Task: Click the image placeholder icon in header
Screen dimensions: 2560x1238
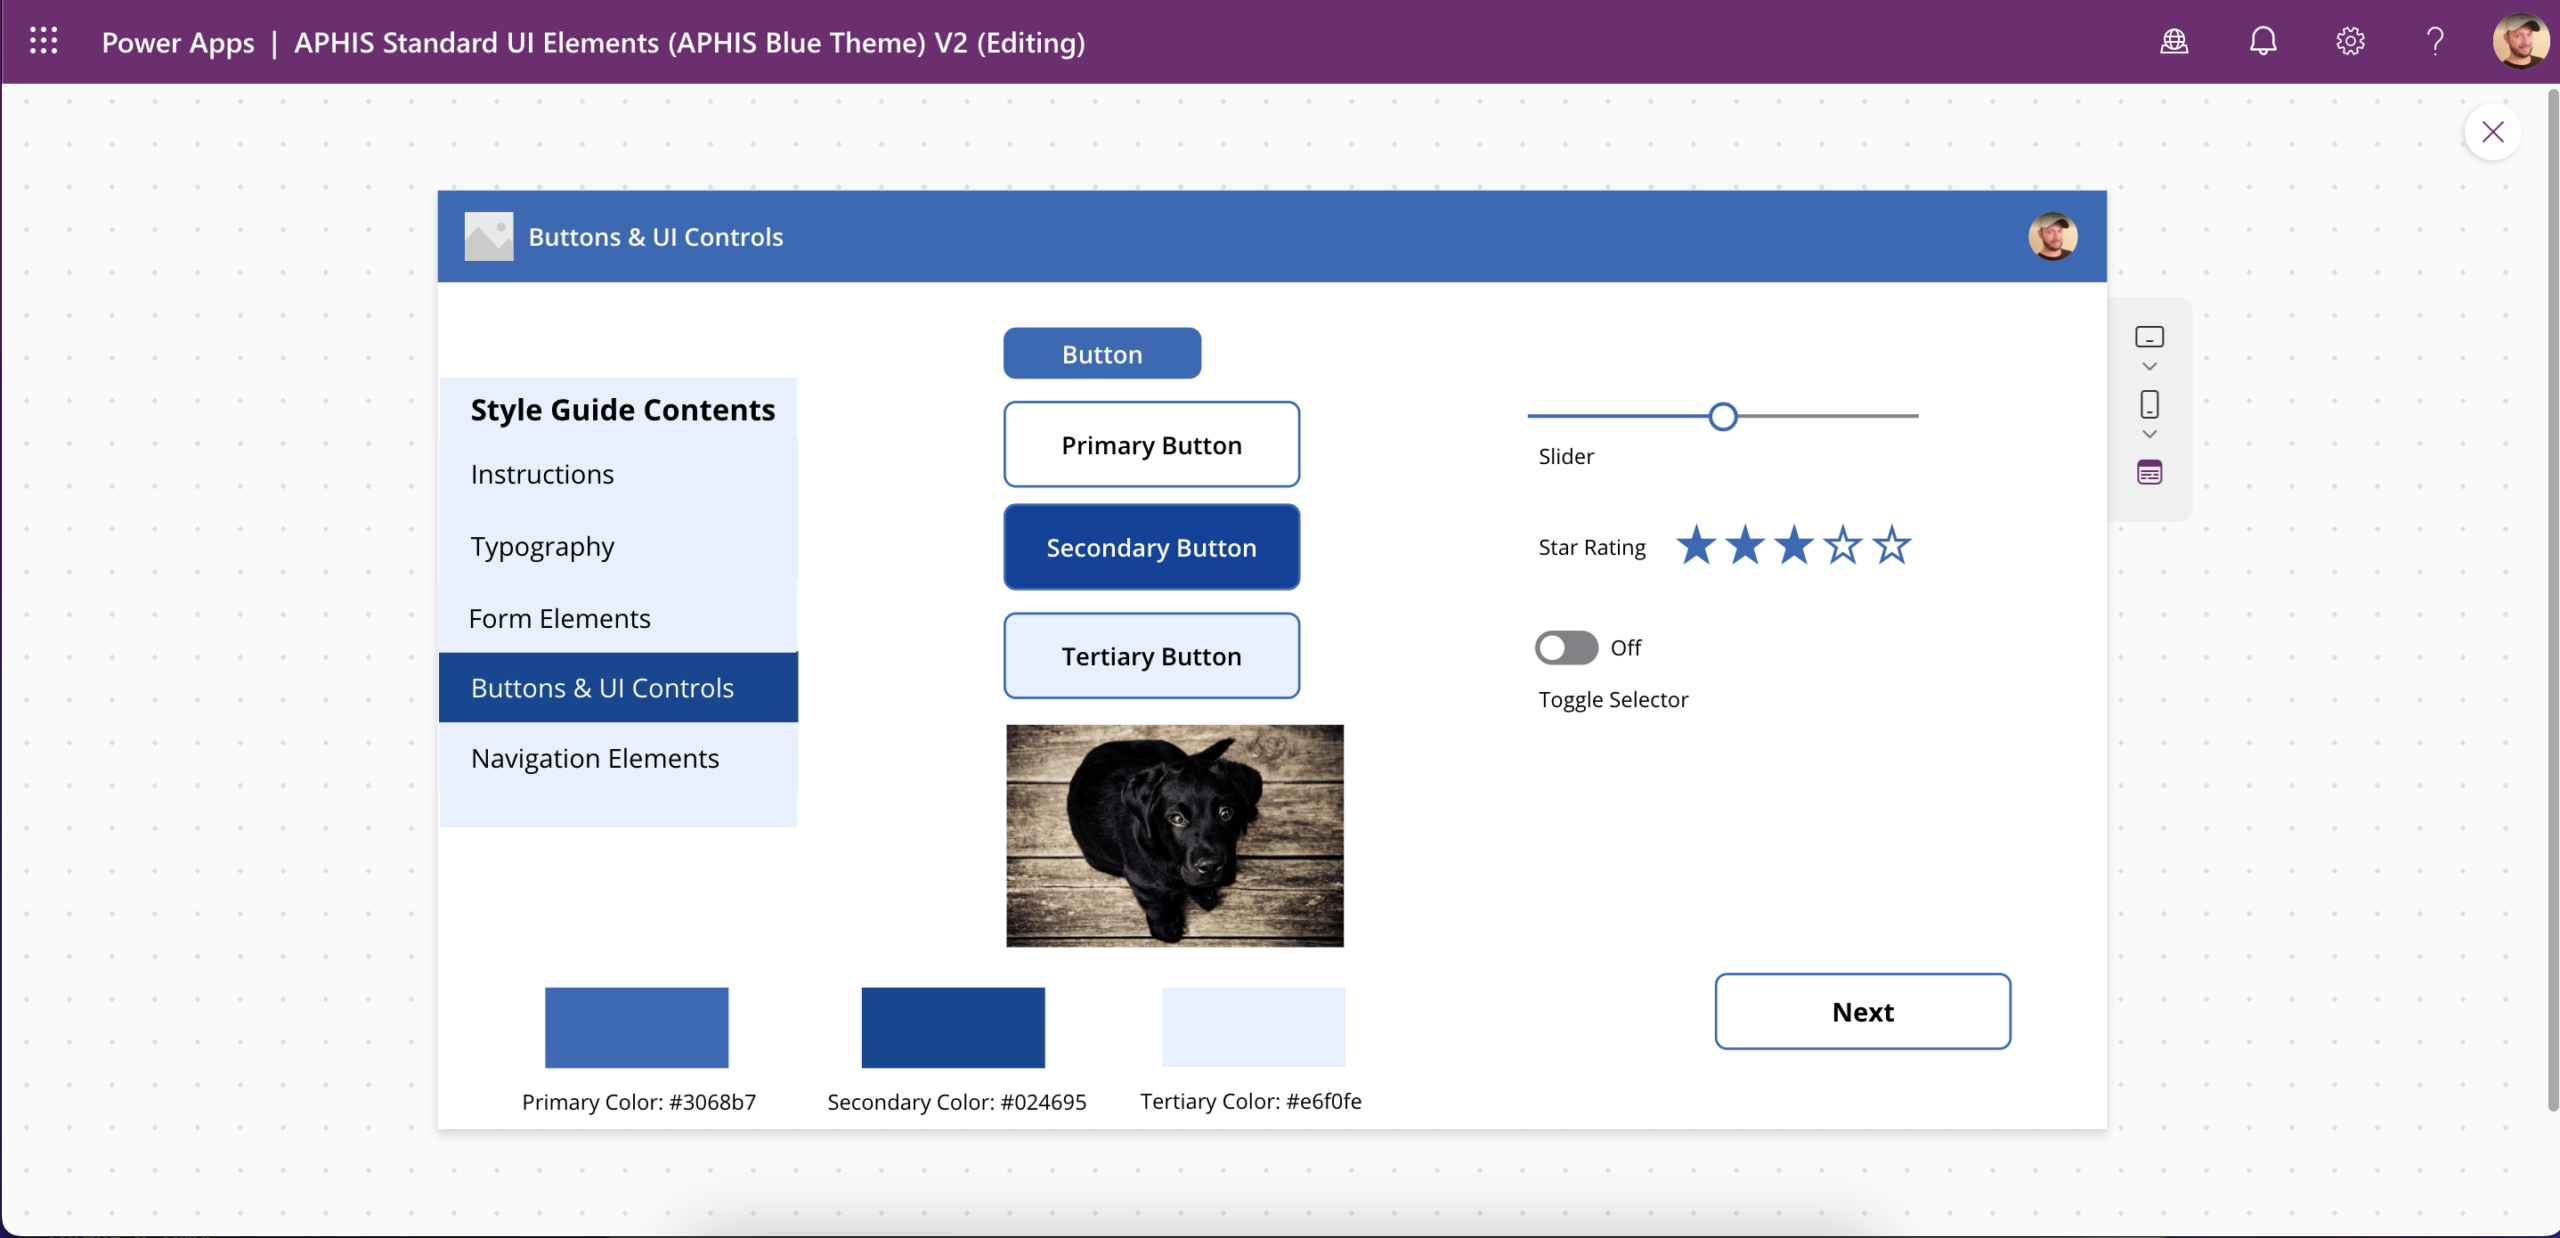Action: click(x=489, y=237)
